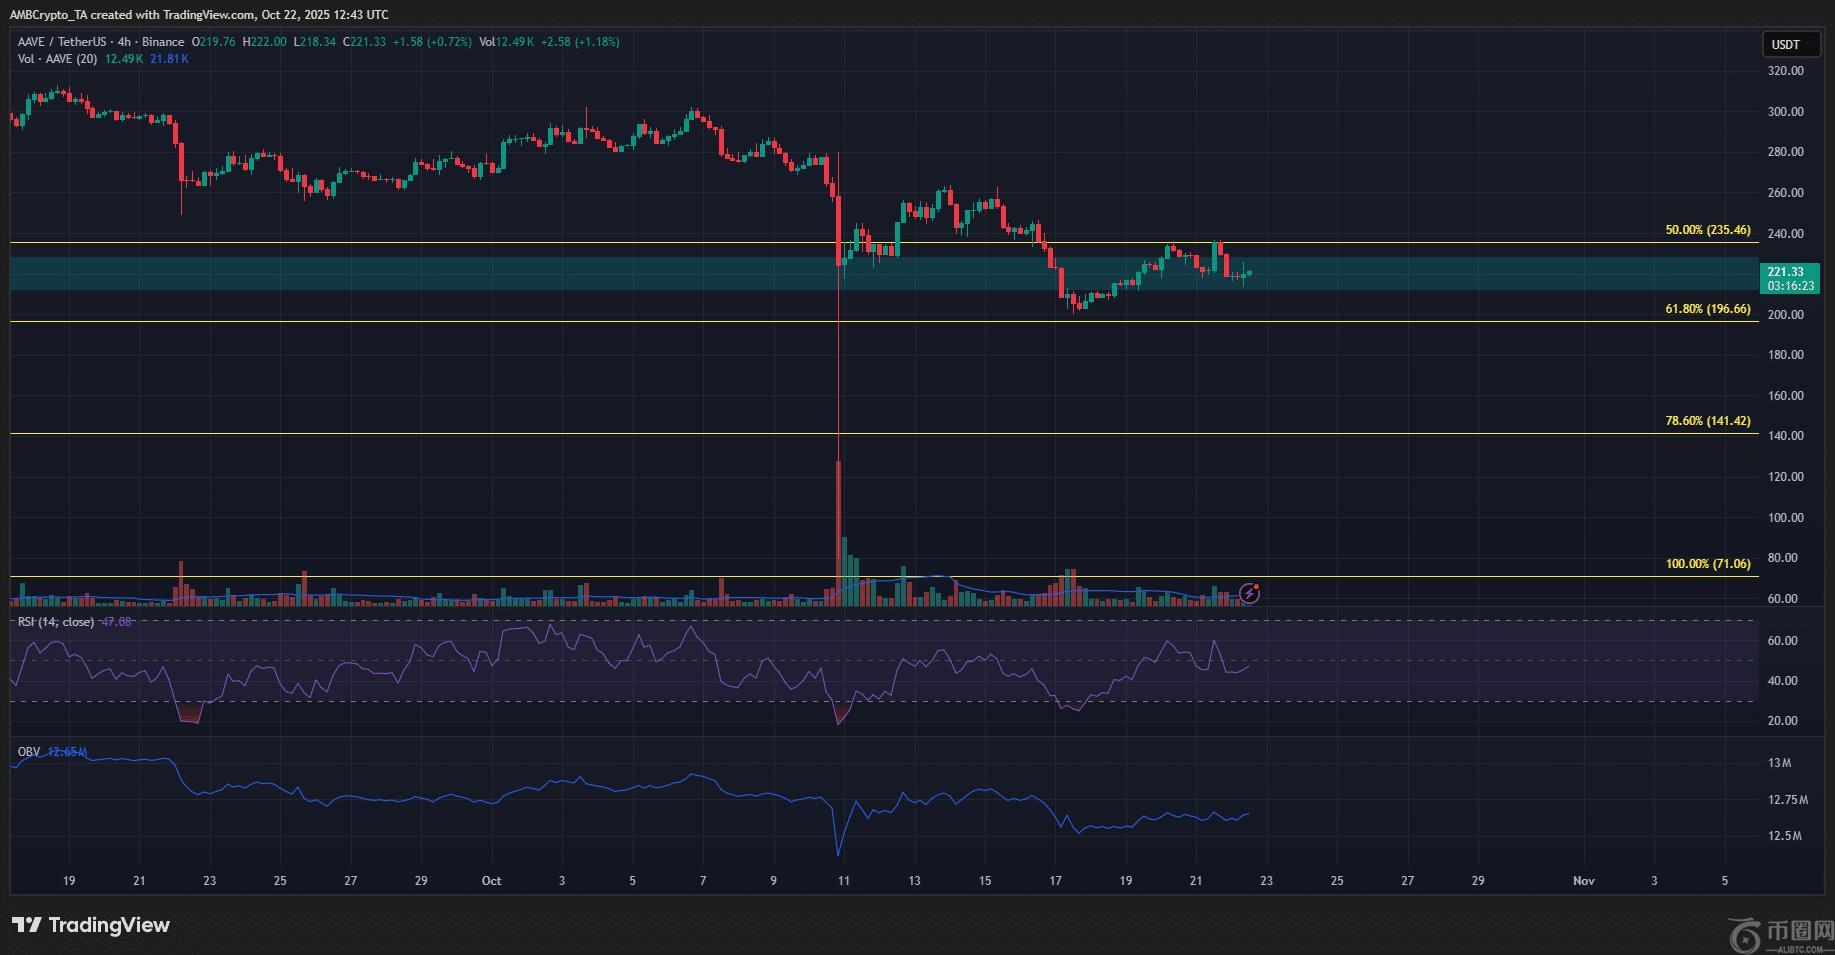Click the 61.80% (196.66) Fibonacci level label
1835x955 pixels.
(1707, 309)
